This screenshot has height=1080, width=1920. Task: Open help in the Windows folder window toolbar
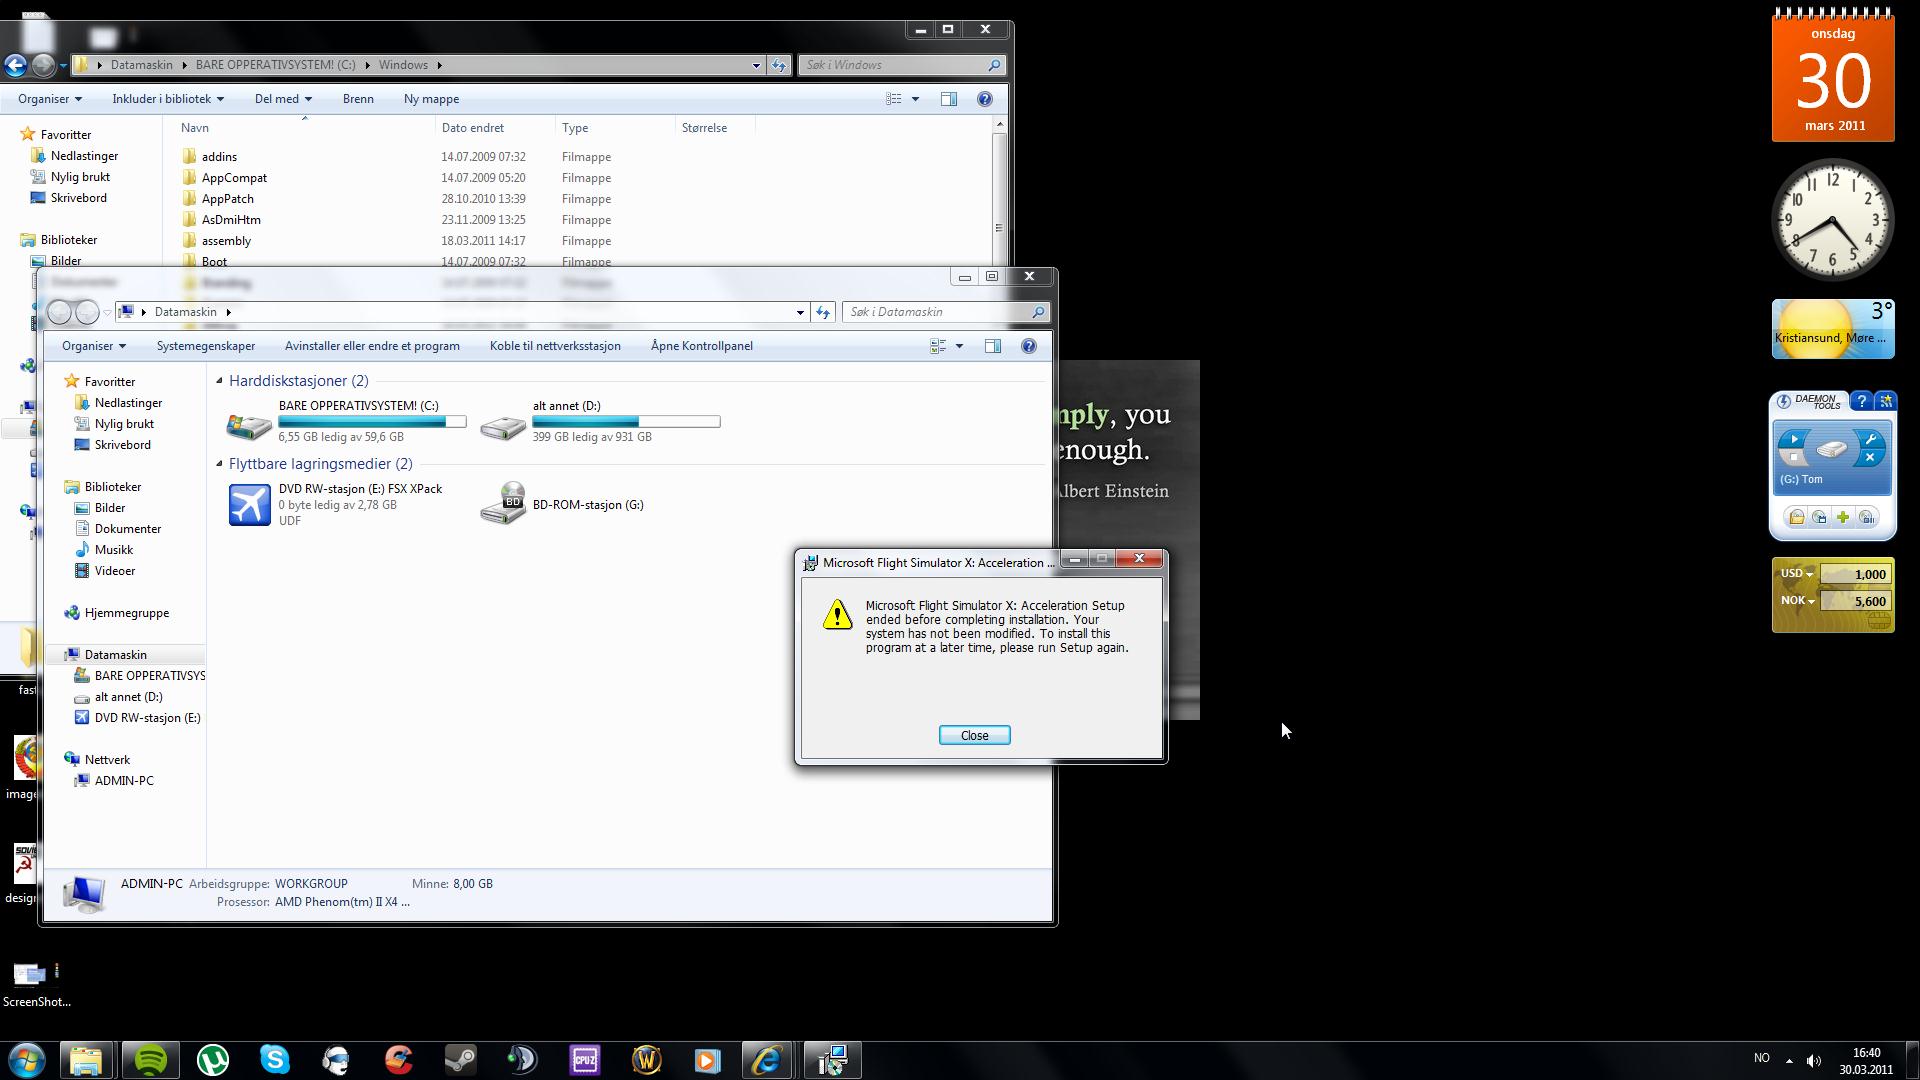click(984, 99)
